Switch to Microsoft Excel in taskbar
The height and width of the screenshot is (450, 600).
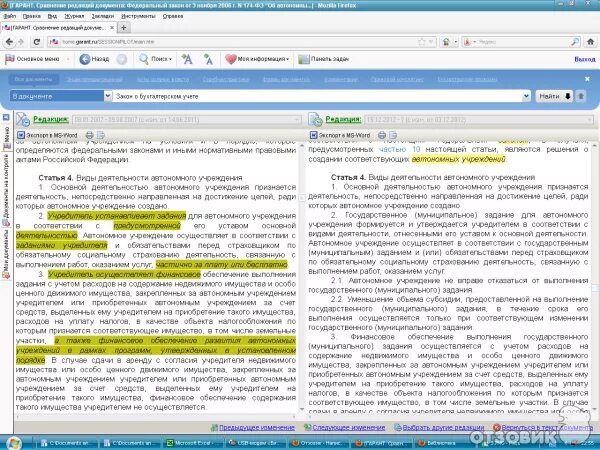coord(189,443)
